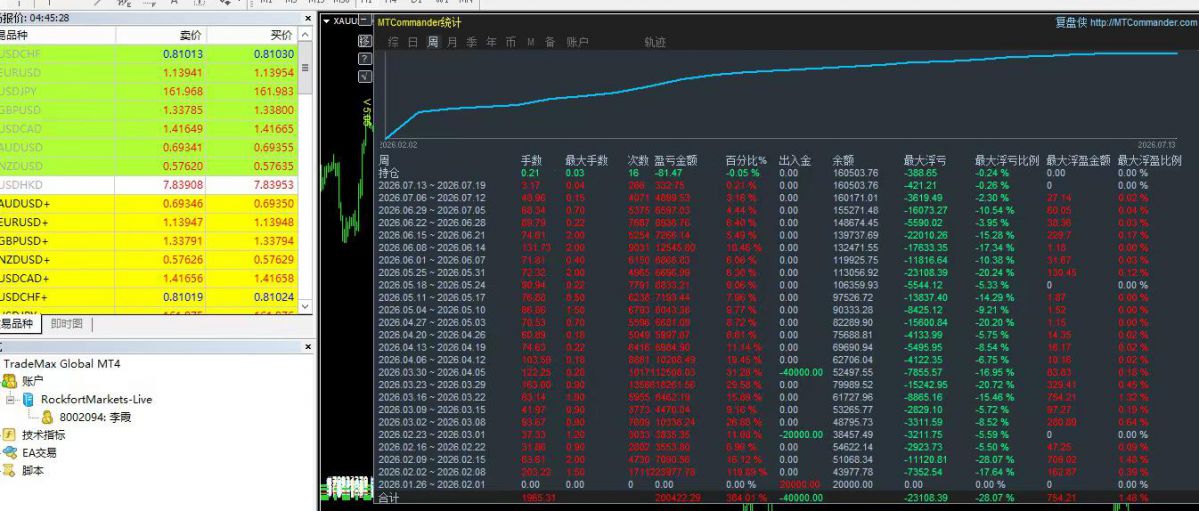Switch to the M tab in MTCommander
Viewport: 1199px width, 511px height.
coord(531,42)
